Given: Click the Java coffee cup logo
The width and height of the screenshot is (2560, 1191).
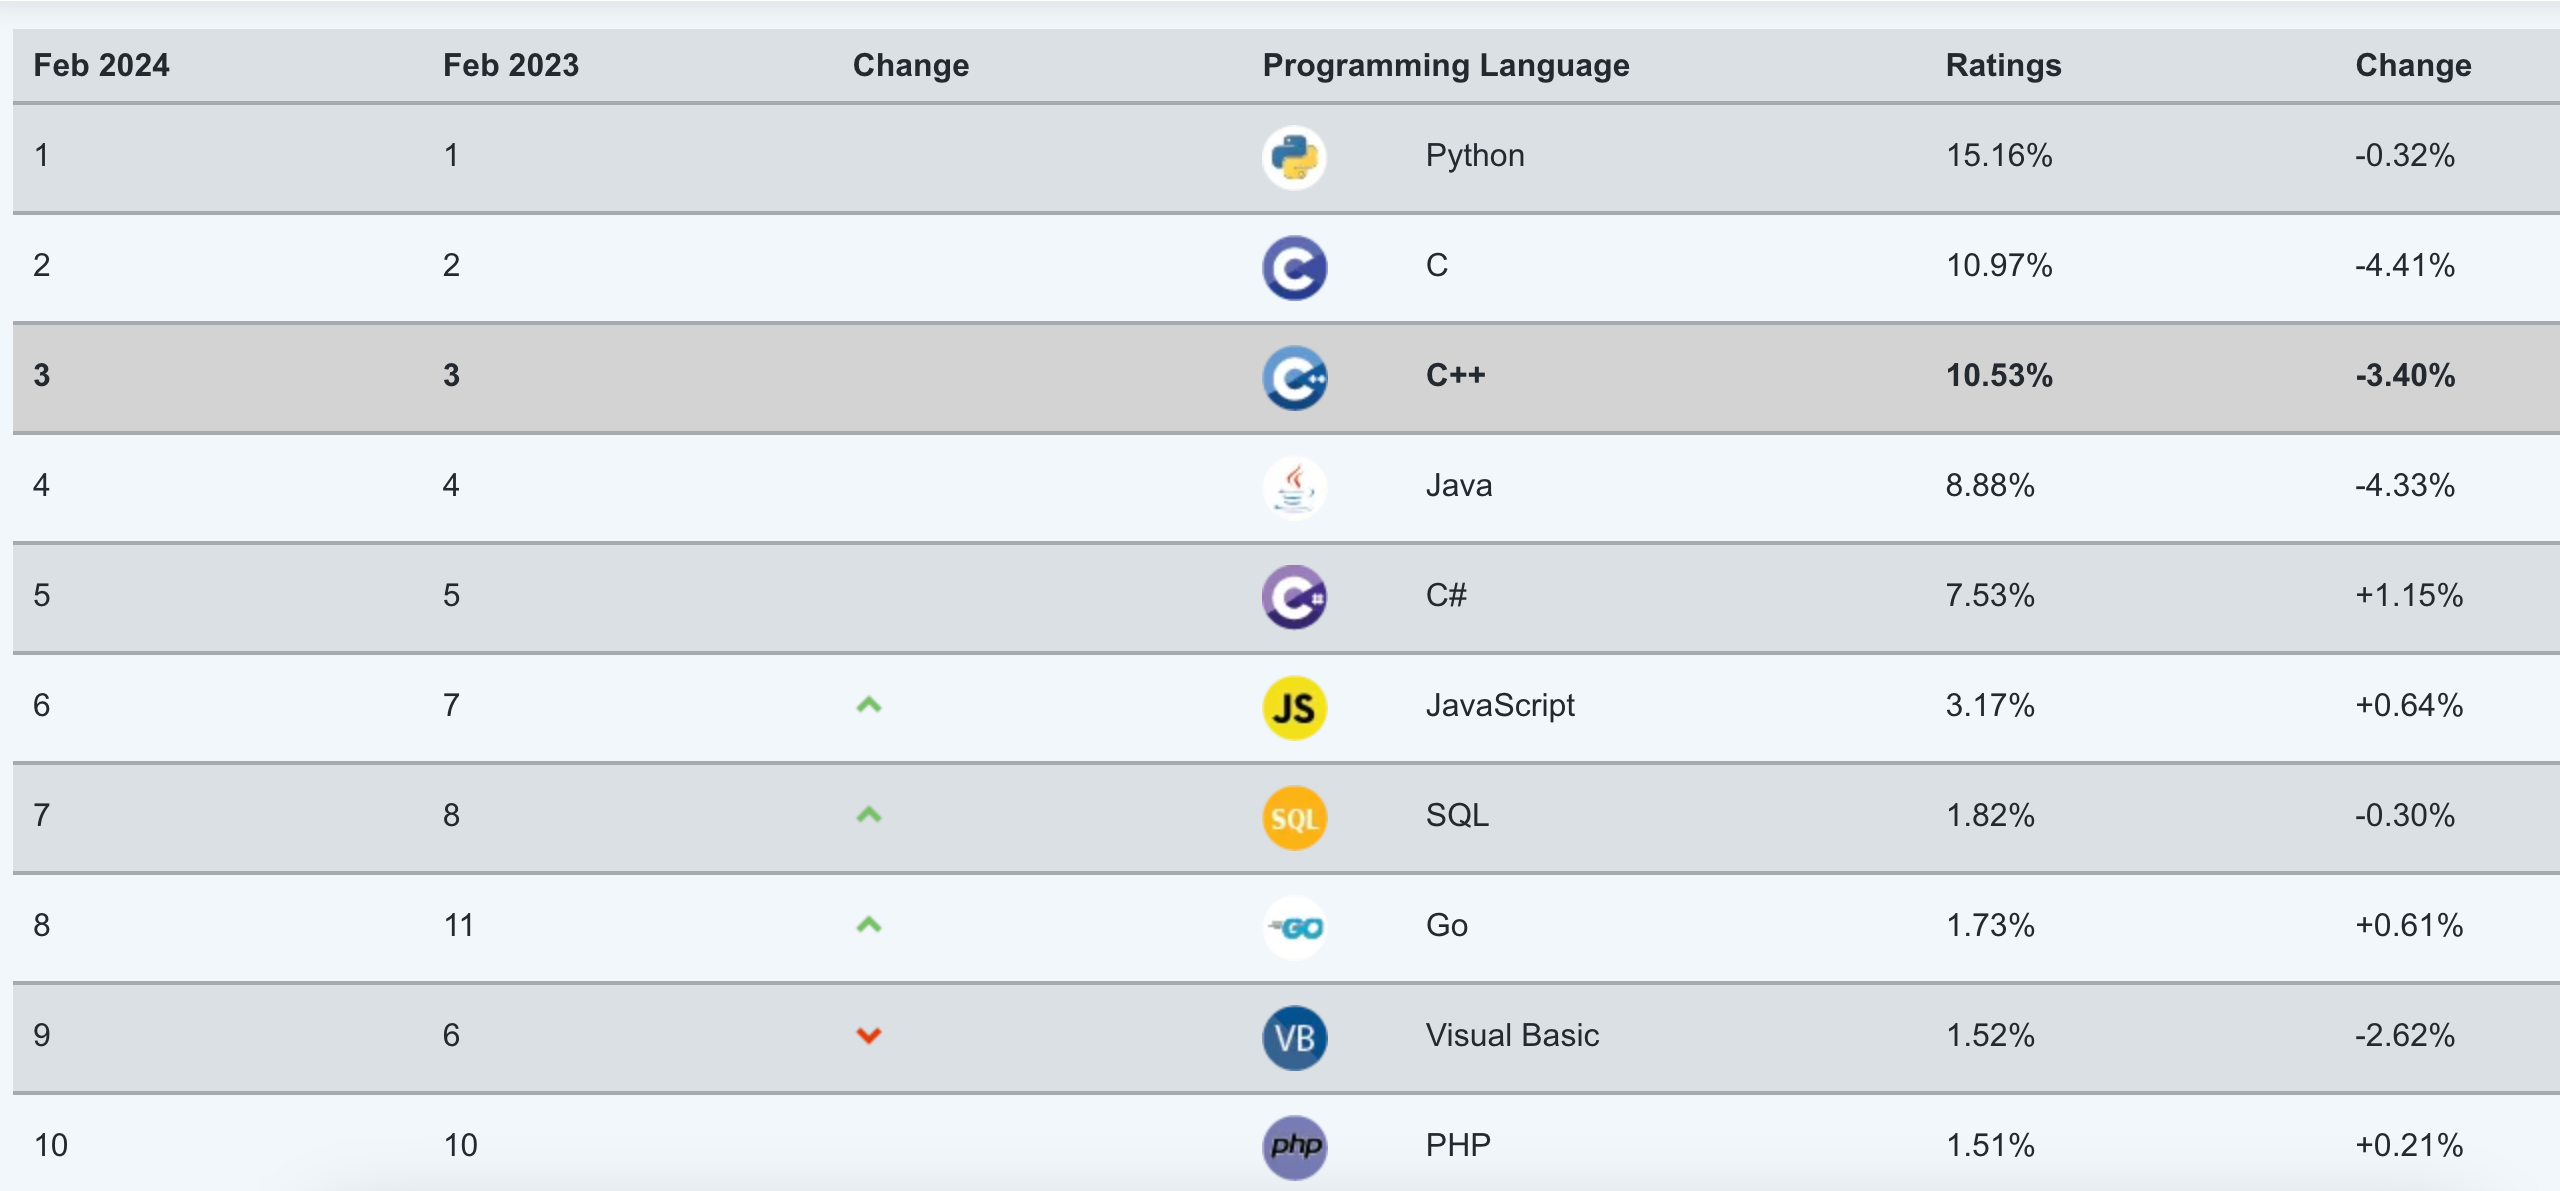Looking at the screenshot, I should (1294, 485).
